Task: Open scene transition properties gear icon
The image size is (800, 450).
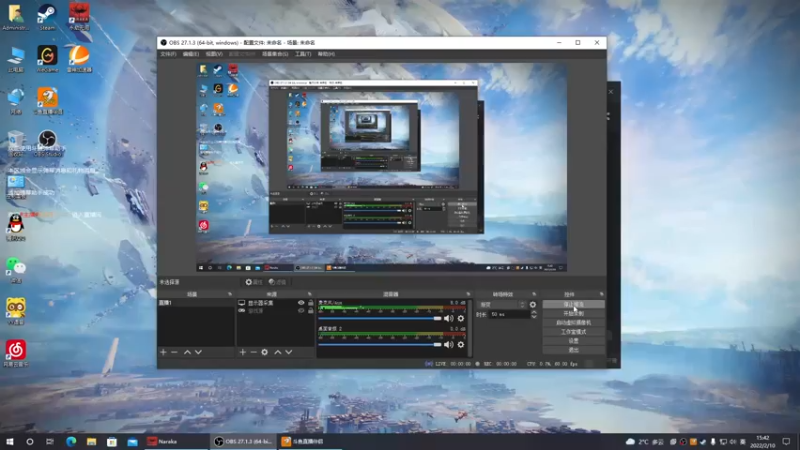Action: (533, 304)
